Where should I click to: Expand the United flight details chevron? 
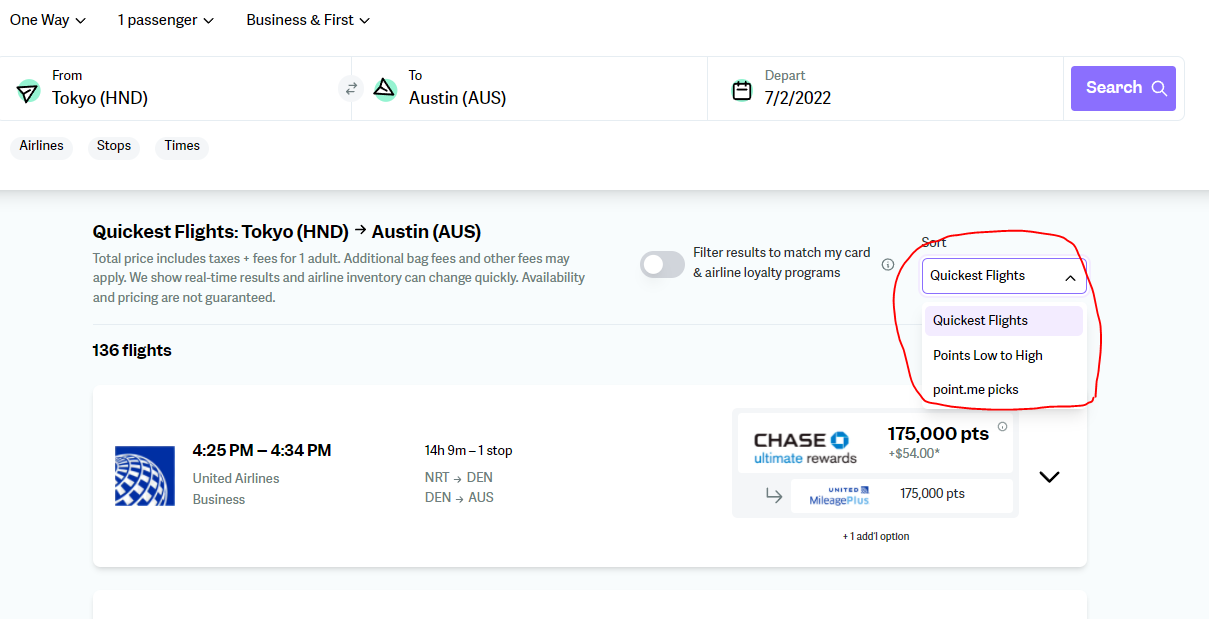1049,477
